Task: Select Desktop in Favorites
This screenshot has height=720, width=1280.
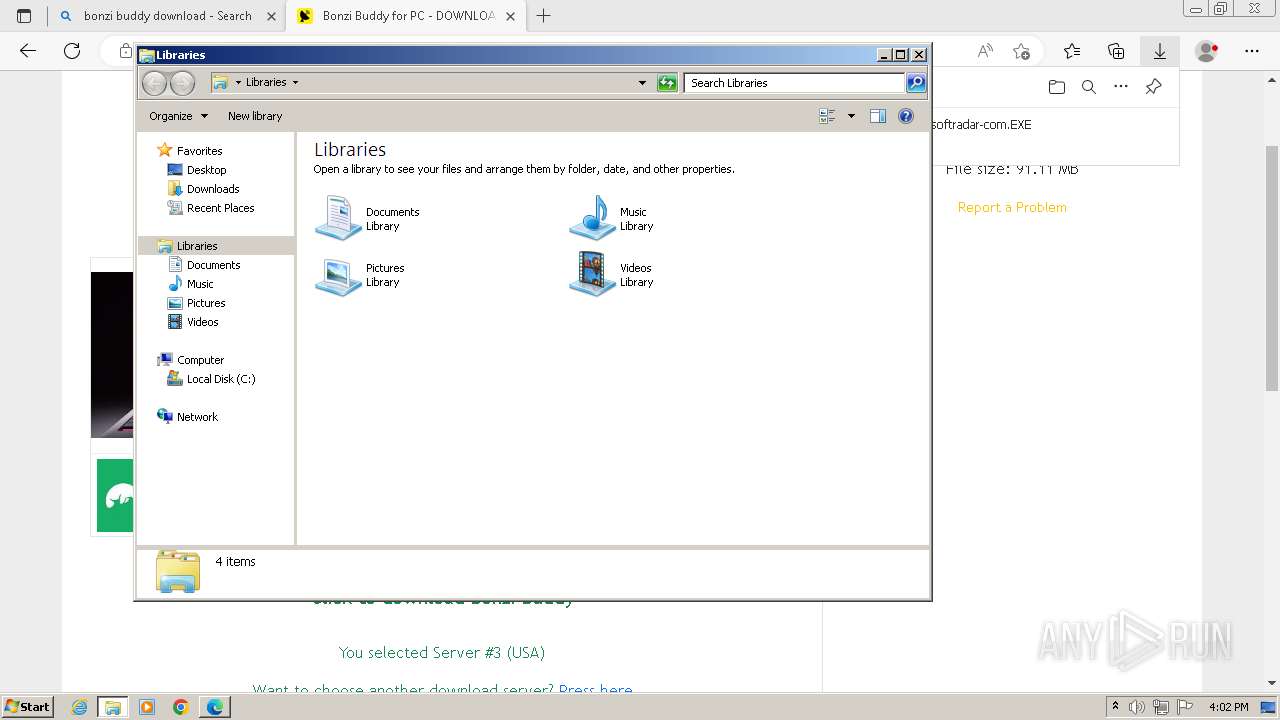Action: [206, 170]
